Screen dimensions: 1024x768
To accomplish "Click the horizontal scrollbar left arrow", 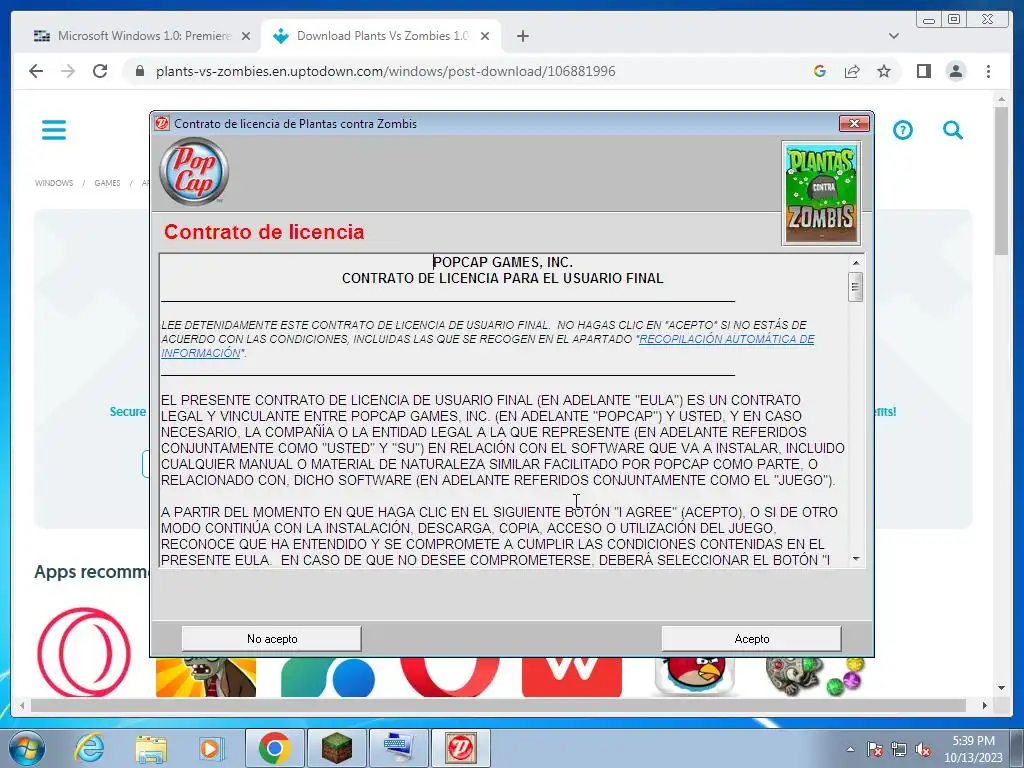I will coord(23,705).
